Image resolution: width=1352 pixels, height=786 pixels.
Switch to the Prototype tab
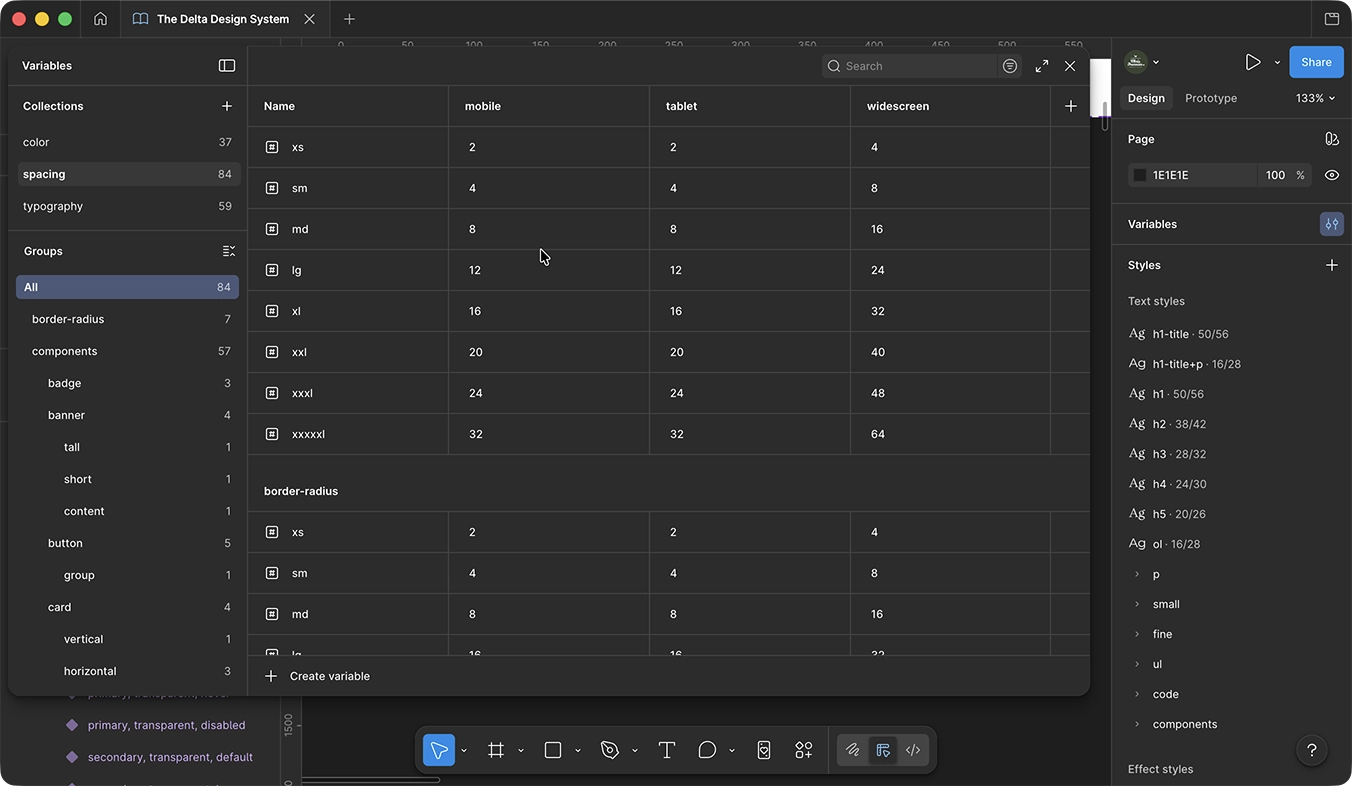(1210, 98)
